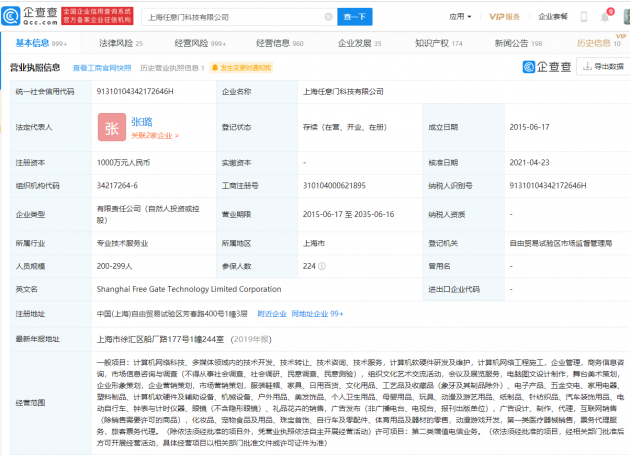Open the 企业套餐 menu item

pyautogui.click(x=553, y=17)
